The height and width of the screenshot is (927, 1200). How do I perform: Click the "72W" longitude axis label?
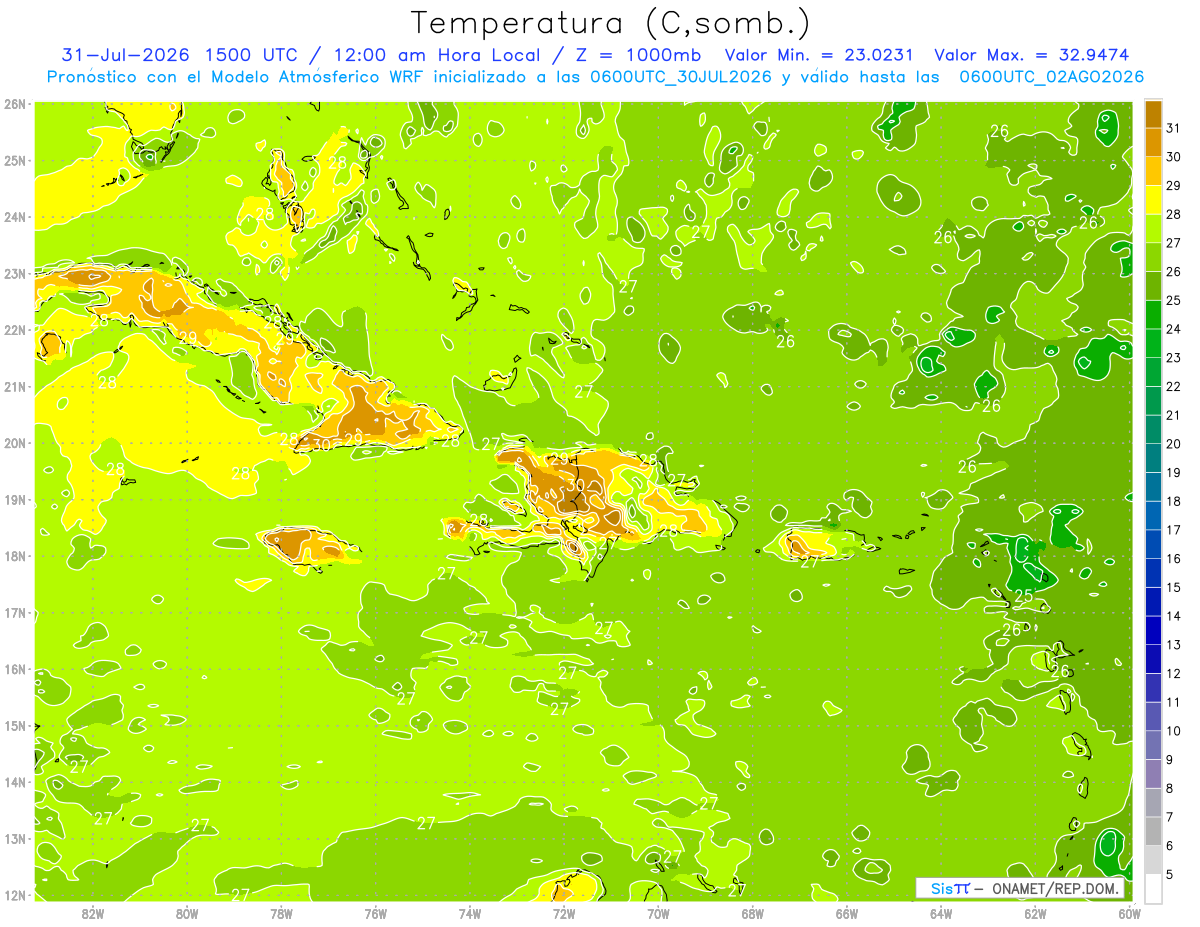(564, 913)
